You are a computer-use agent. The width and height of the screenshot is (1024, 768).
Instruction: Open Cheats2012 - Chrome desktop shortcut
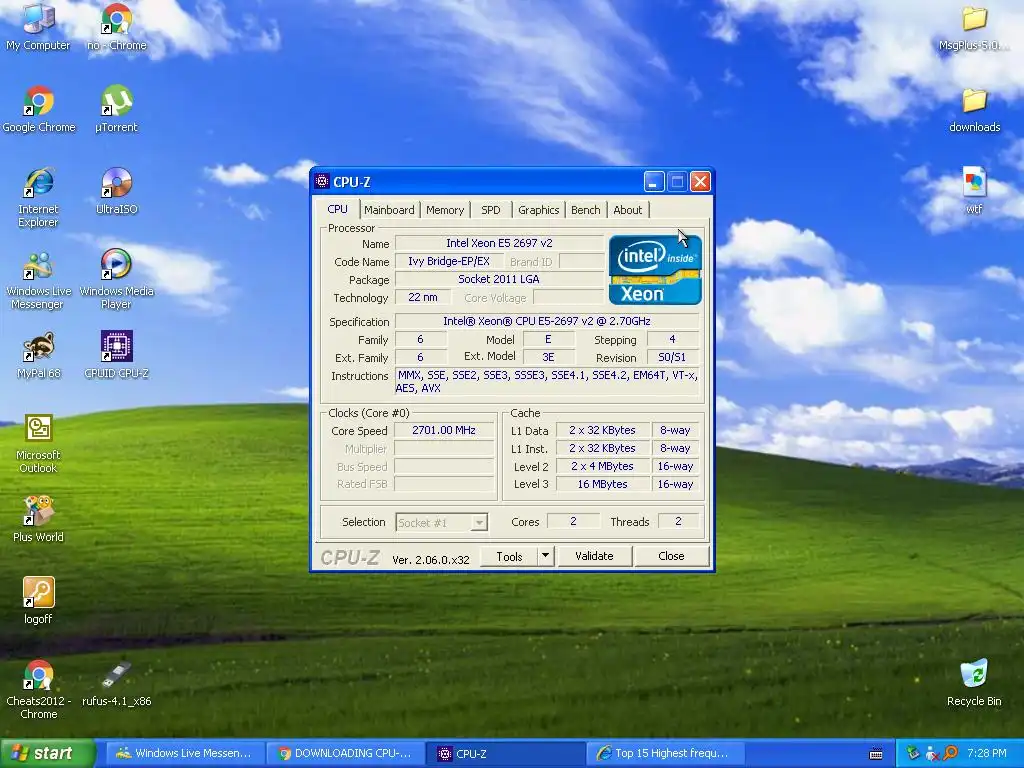(39, 690)
